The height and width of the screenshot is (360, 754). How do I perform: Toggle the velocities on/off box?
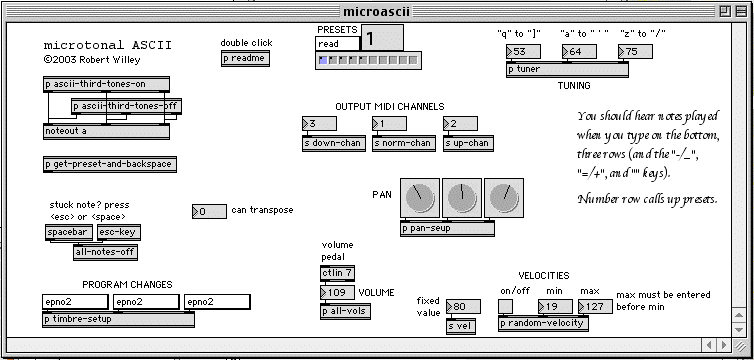pyautogui.click(x=505, y=306)
